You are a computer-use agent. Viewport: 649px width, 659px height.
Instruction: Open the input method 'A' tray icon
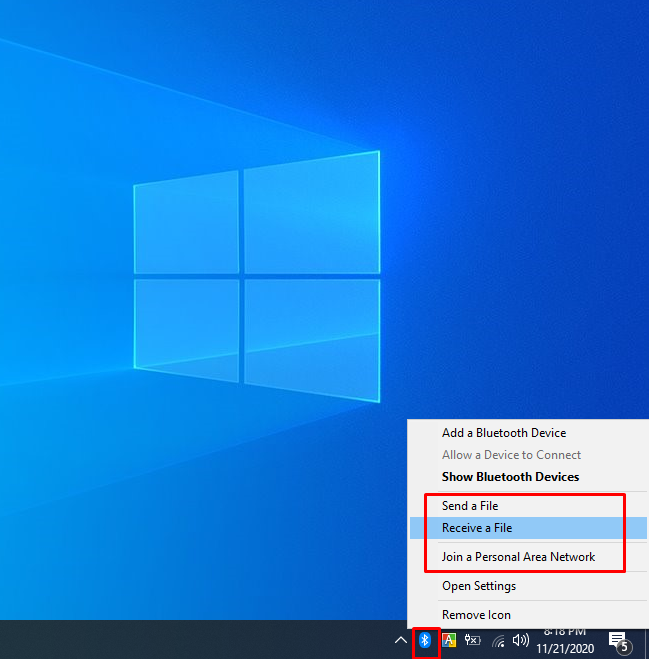point(449,641)
